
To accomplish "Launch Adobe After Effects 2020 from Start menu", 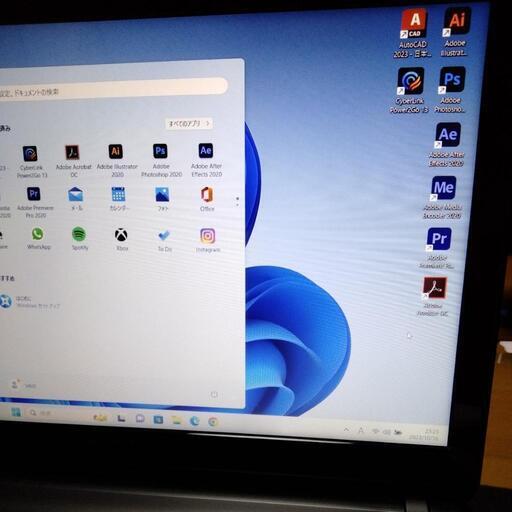I will [x=206, y=159].
